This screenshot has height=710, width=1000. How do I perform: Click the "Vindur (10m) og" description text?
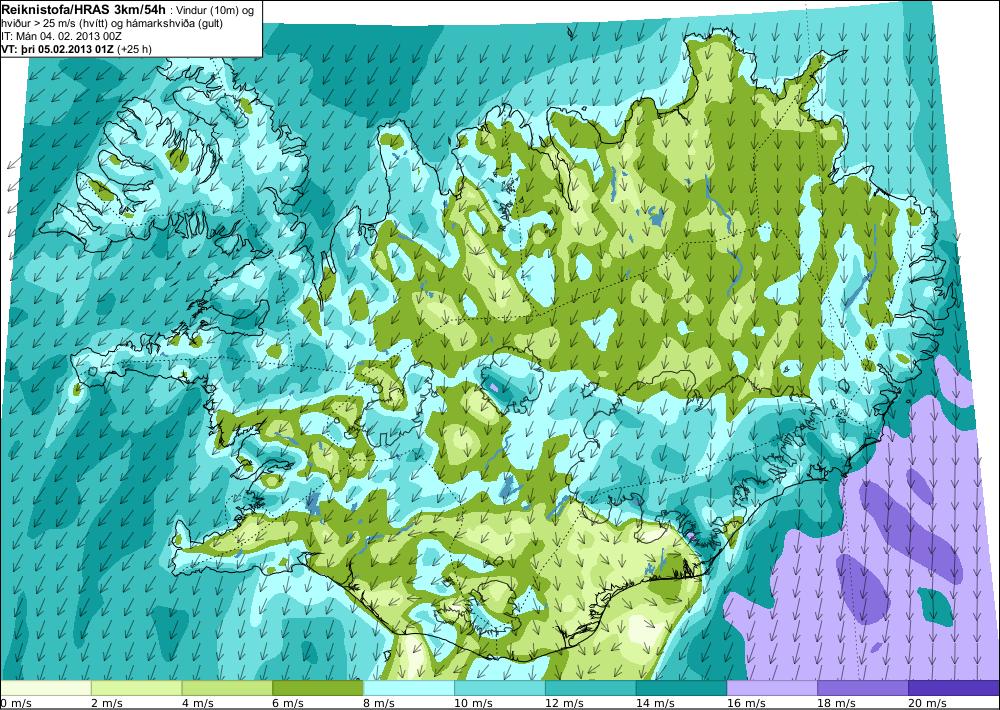click(x=216, y=10)
